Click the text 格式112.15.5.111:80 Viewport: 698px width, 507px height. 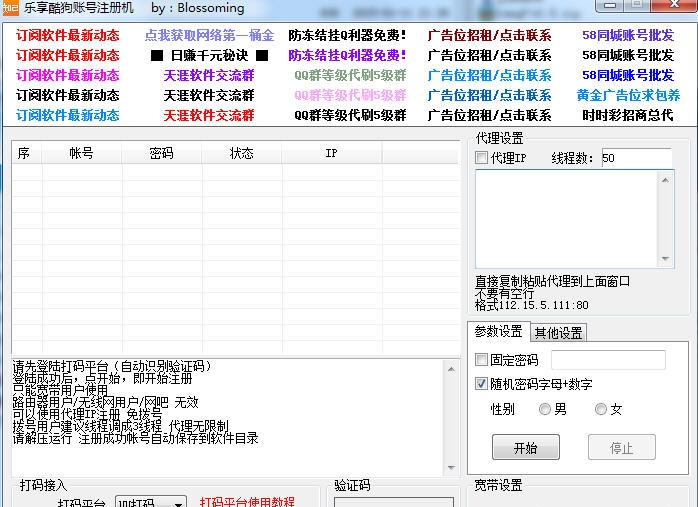pos(532,305)
